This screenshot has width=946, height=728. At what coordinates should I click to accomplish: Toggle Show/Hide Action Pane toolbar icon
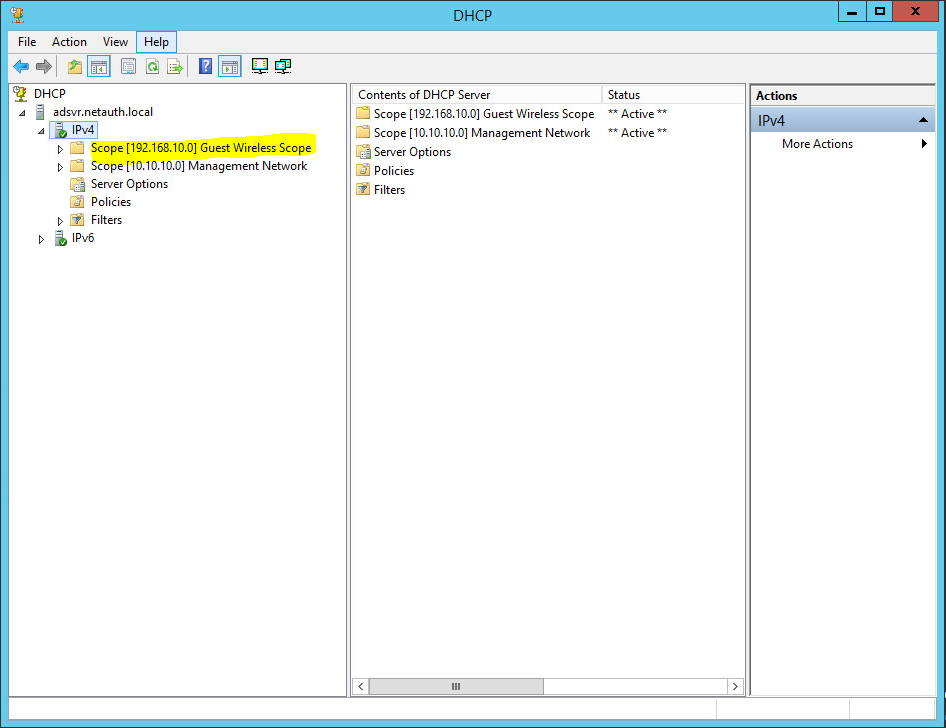(x=230, y=66)
